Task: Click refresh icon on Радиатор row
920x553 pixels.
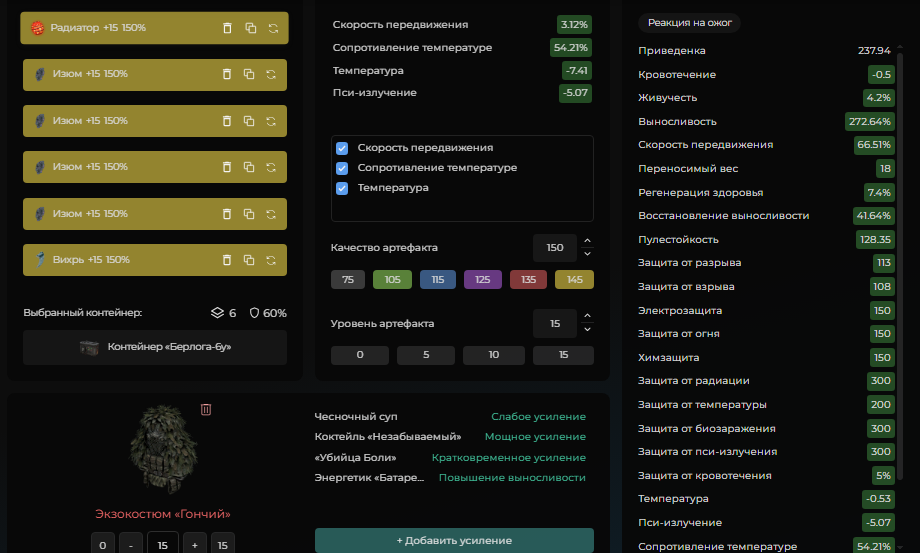Action: point(273,28)
